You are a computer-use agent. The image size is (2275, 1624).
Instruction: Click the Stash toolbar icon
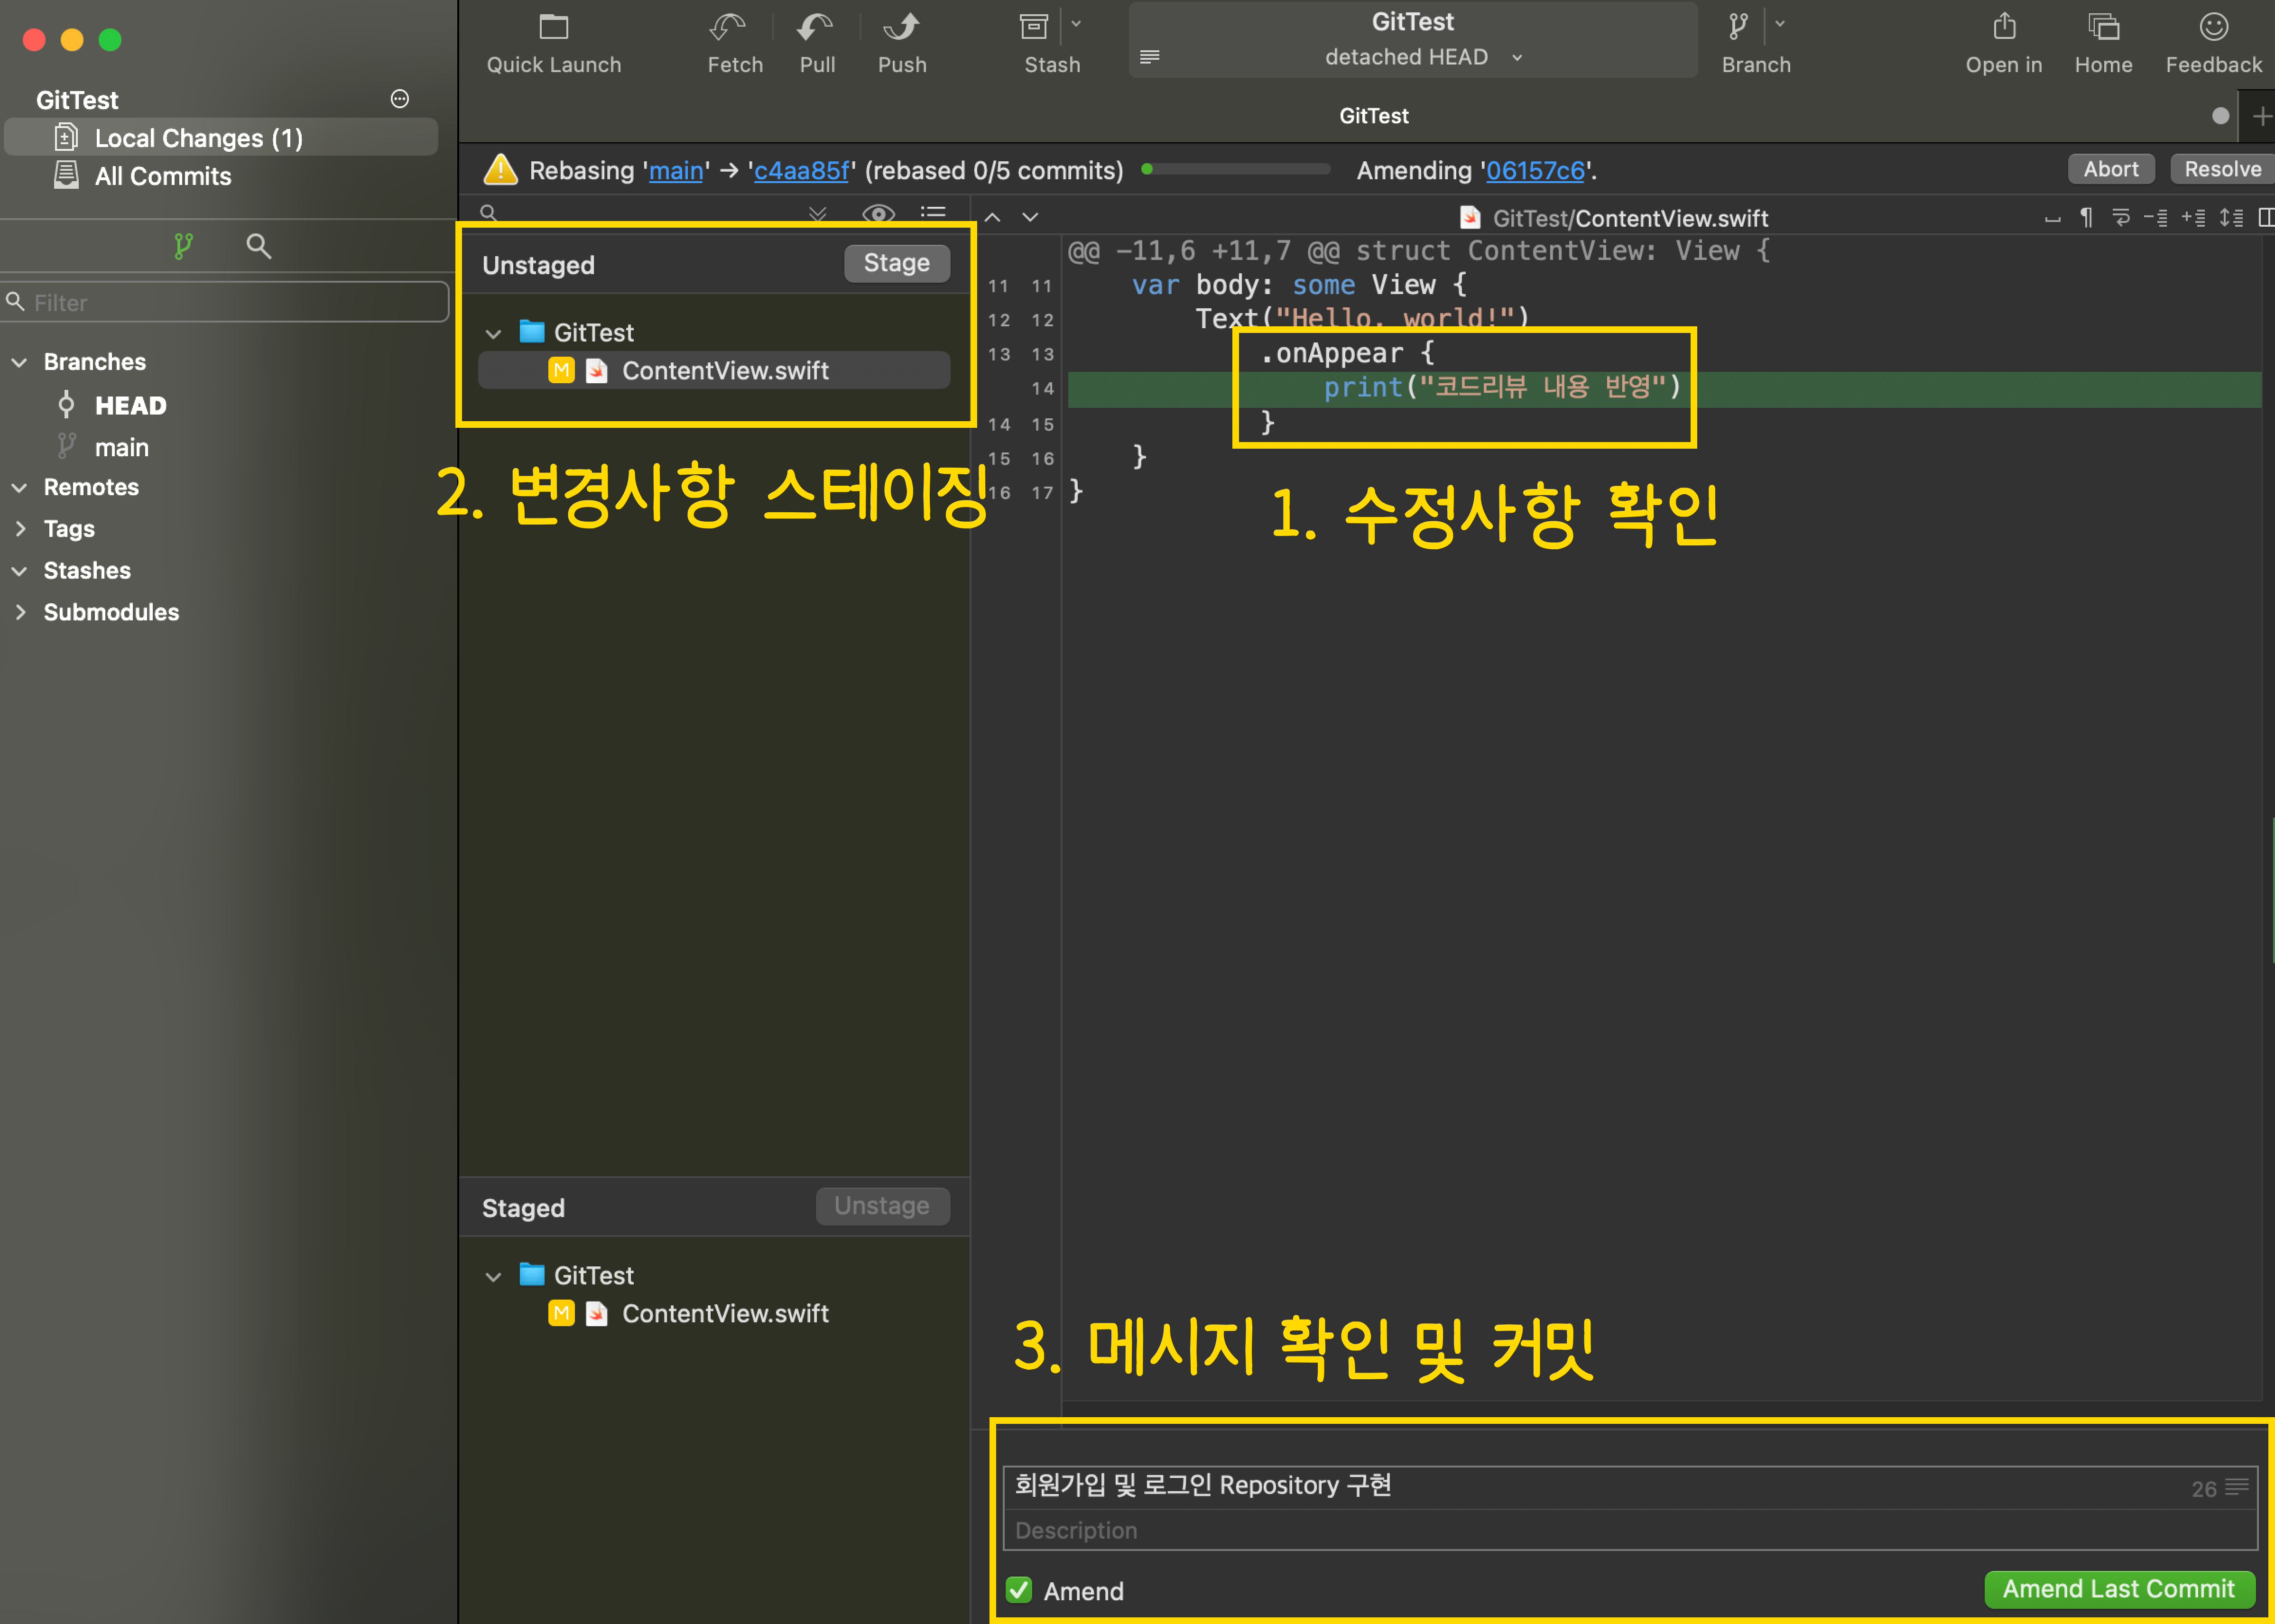click(x=1033, y=28)
